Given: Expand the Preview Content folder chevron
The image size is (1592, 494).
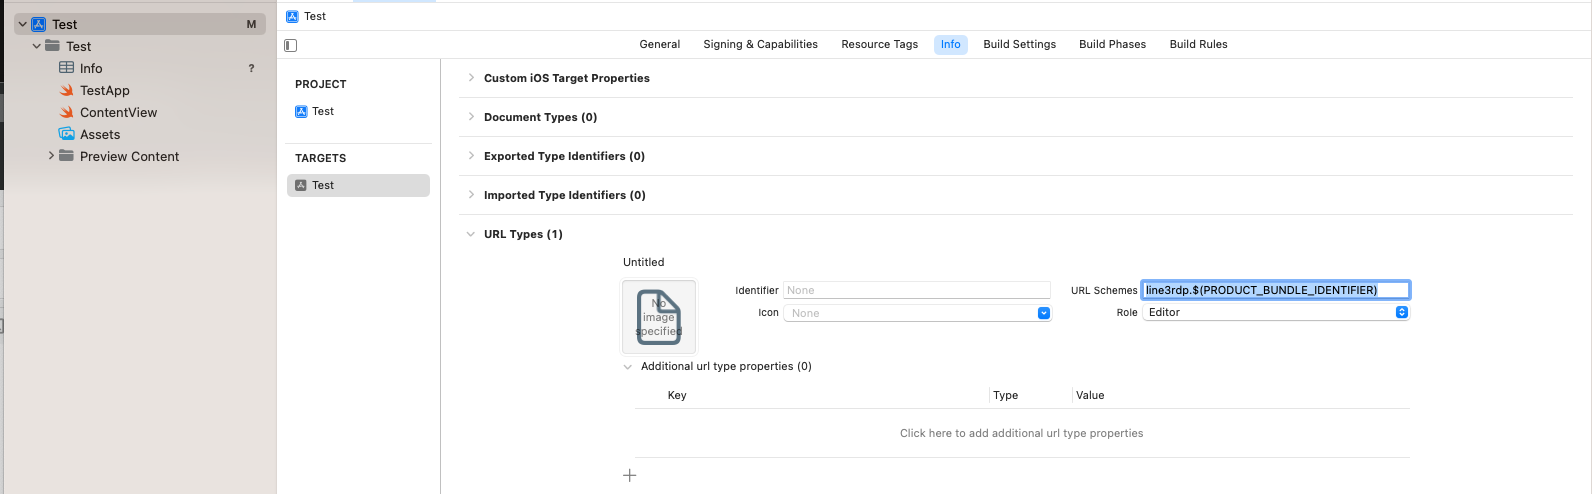Looking at the screenshot, I should point(51,156).
